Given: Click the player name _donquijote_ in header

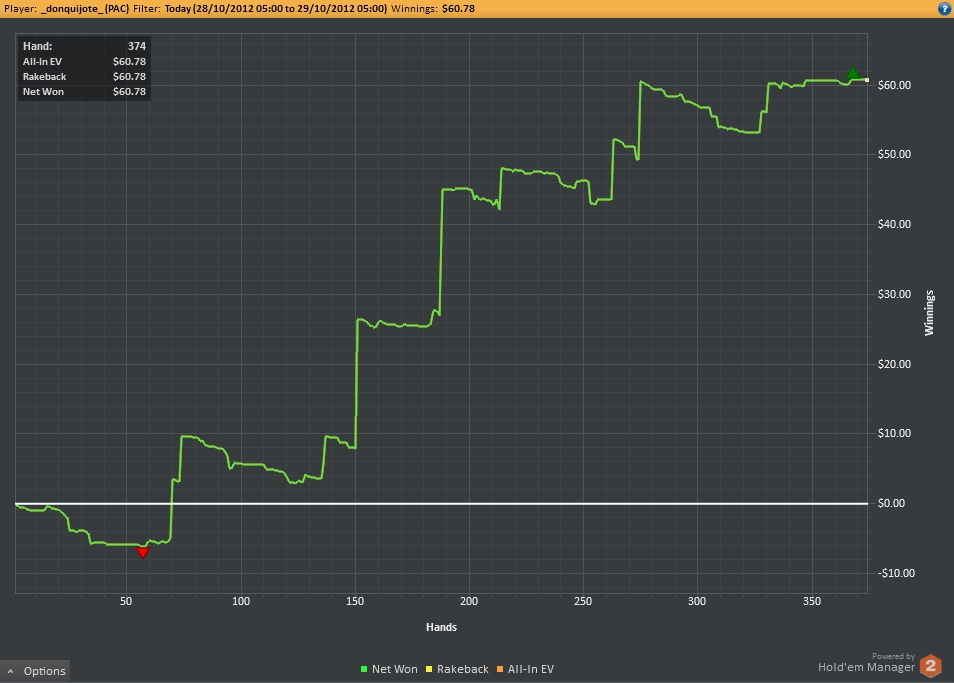Looking at the screenshot, I should tap(85, 8).
